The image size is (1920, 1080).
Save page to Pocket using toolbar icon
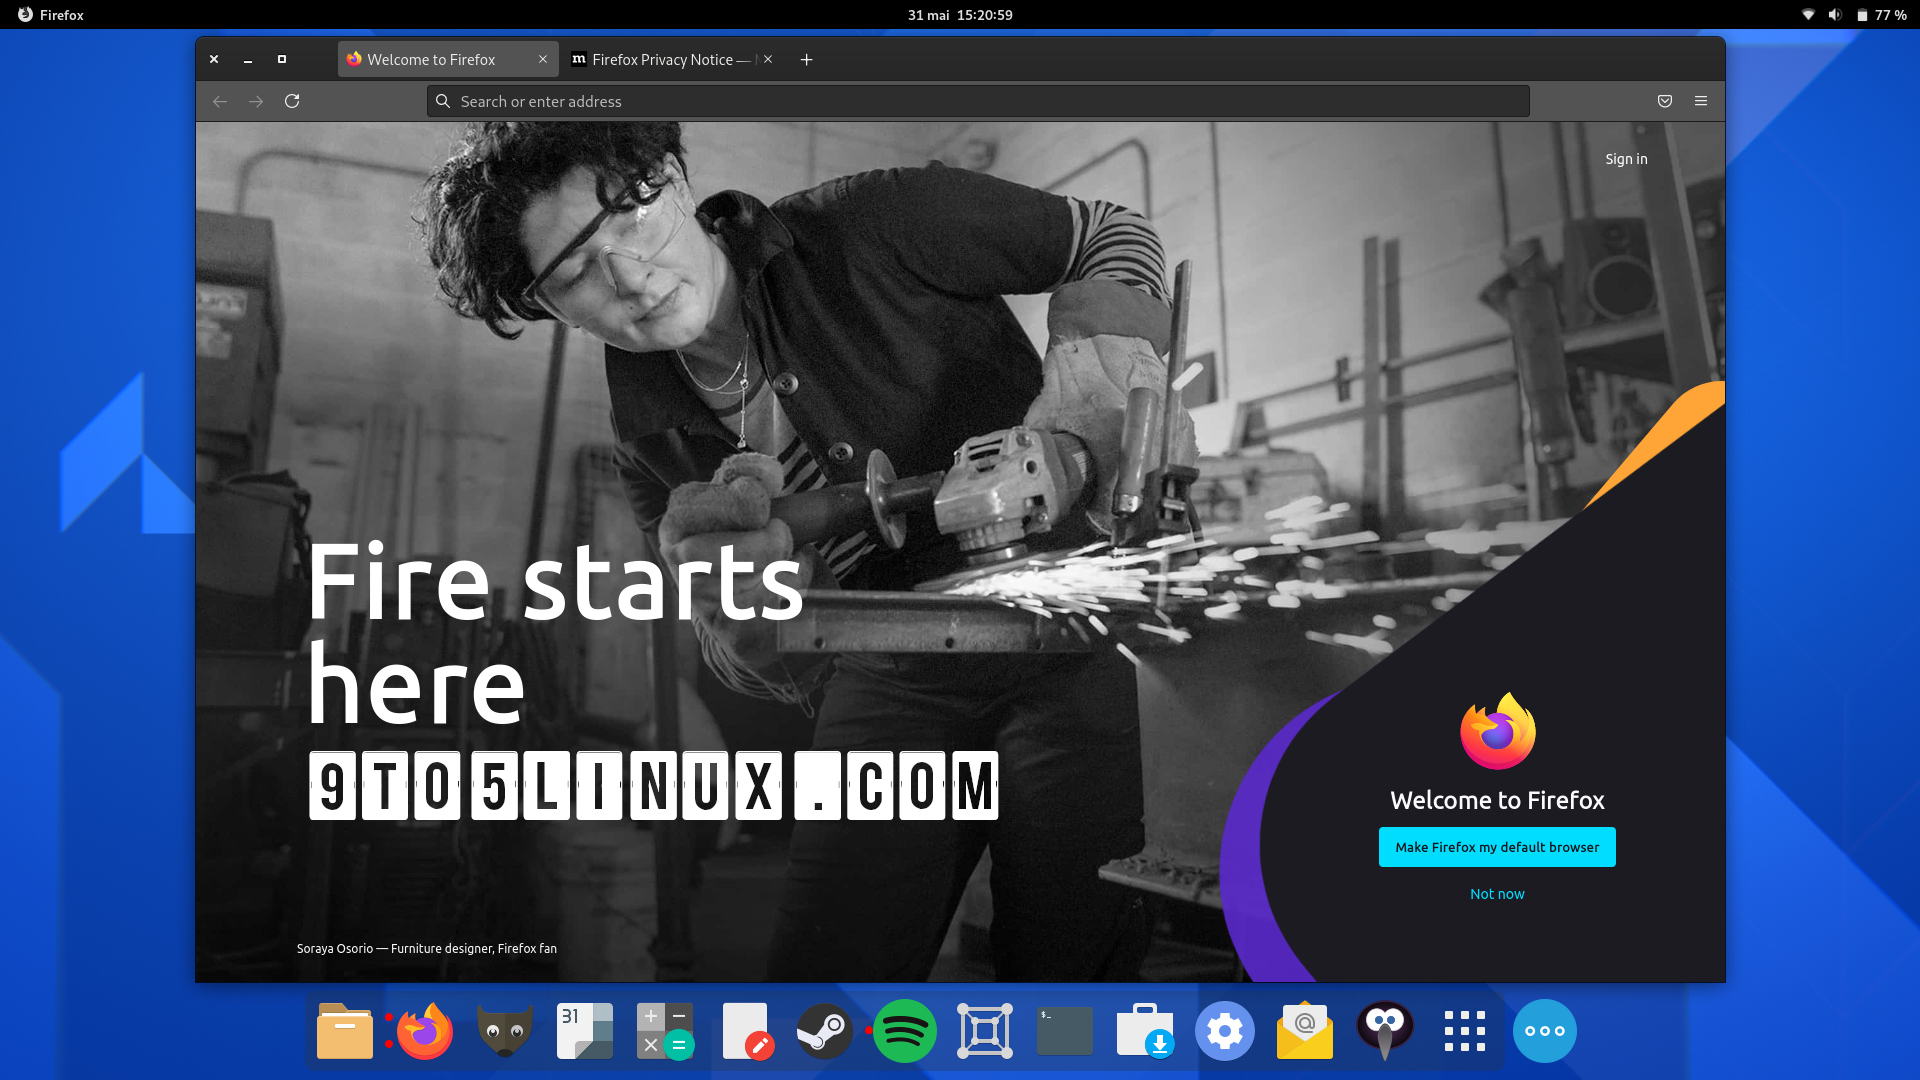[1664, 101]
